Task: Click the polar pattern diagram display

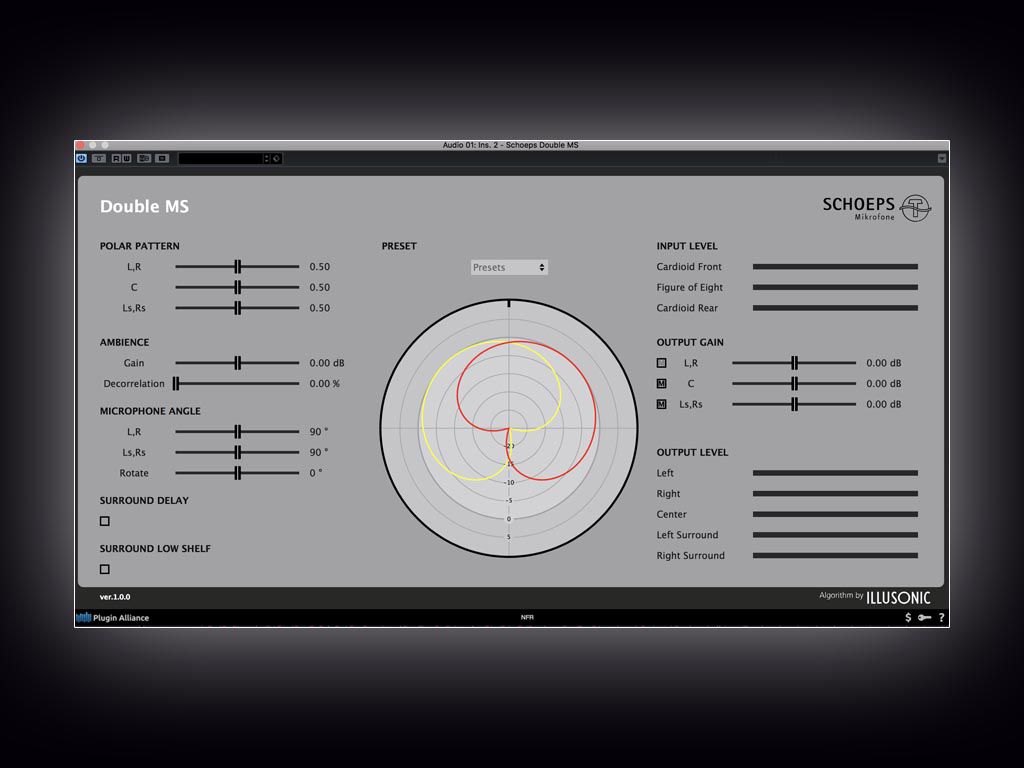Action: point(509,428)
